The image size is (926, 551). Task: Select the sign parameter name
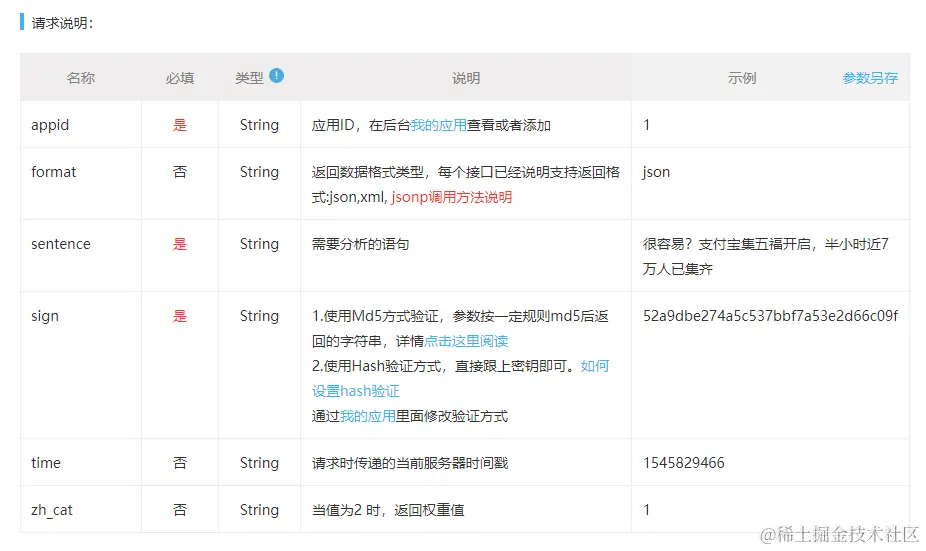(45, 316)
